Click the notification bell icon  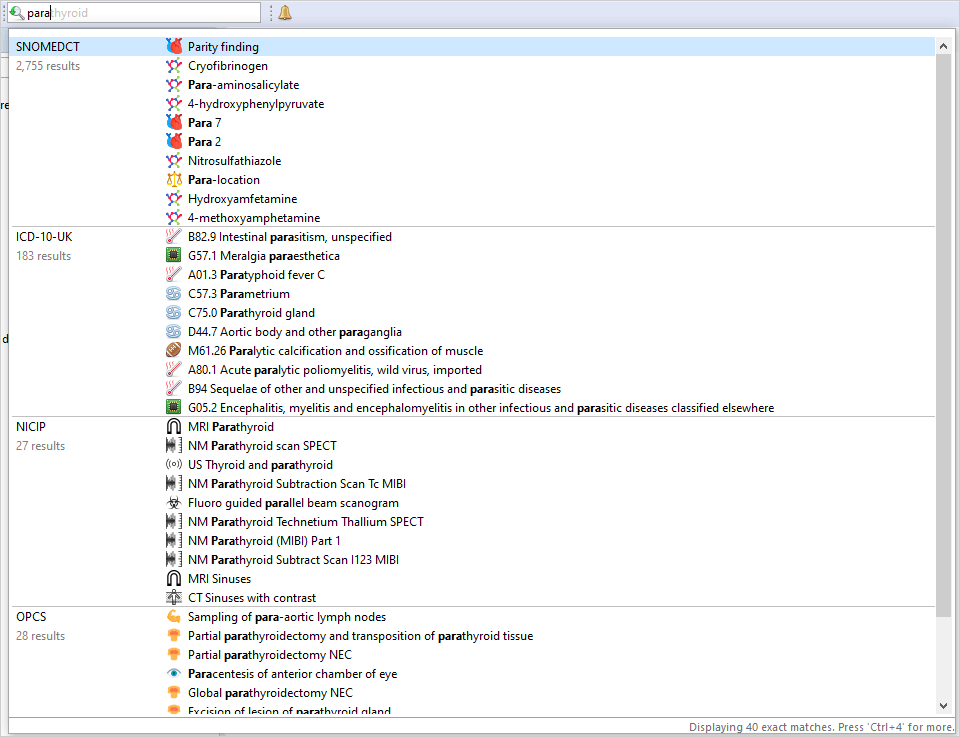coord(285,13)
